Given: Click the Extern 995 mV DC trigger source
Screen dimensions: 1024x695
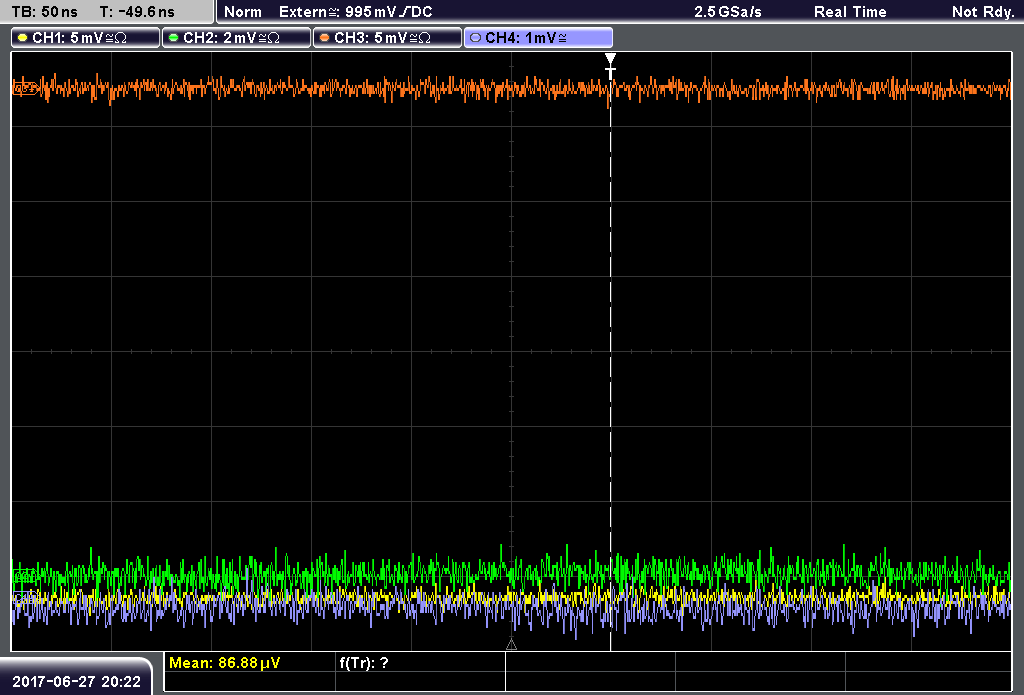Looking at the screenshot, I should point(355,12).
